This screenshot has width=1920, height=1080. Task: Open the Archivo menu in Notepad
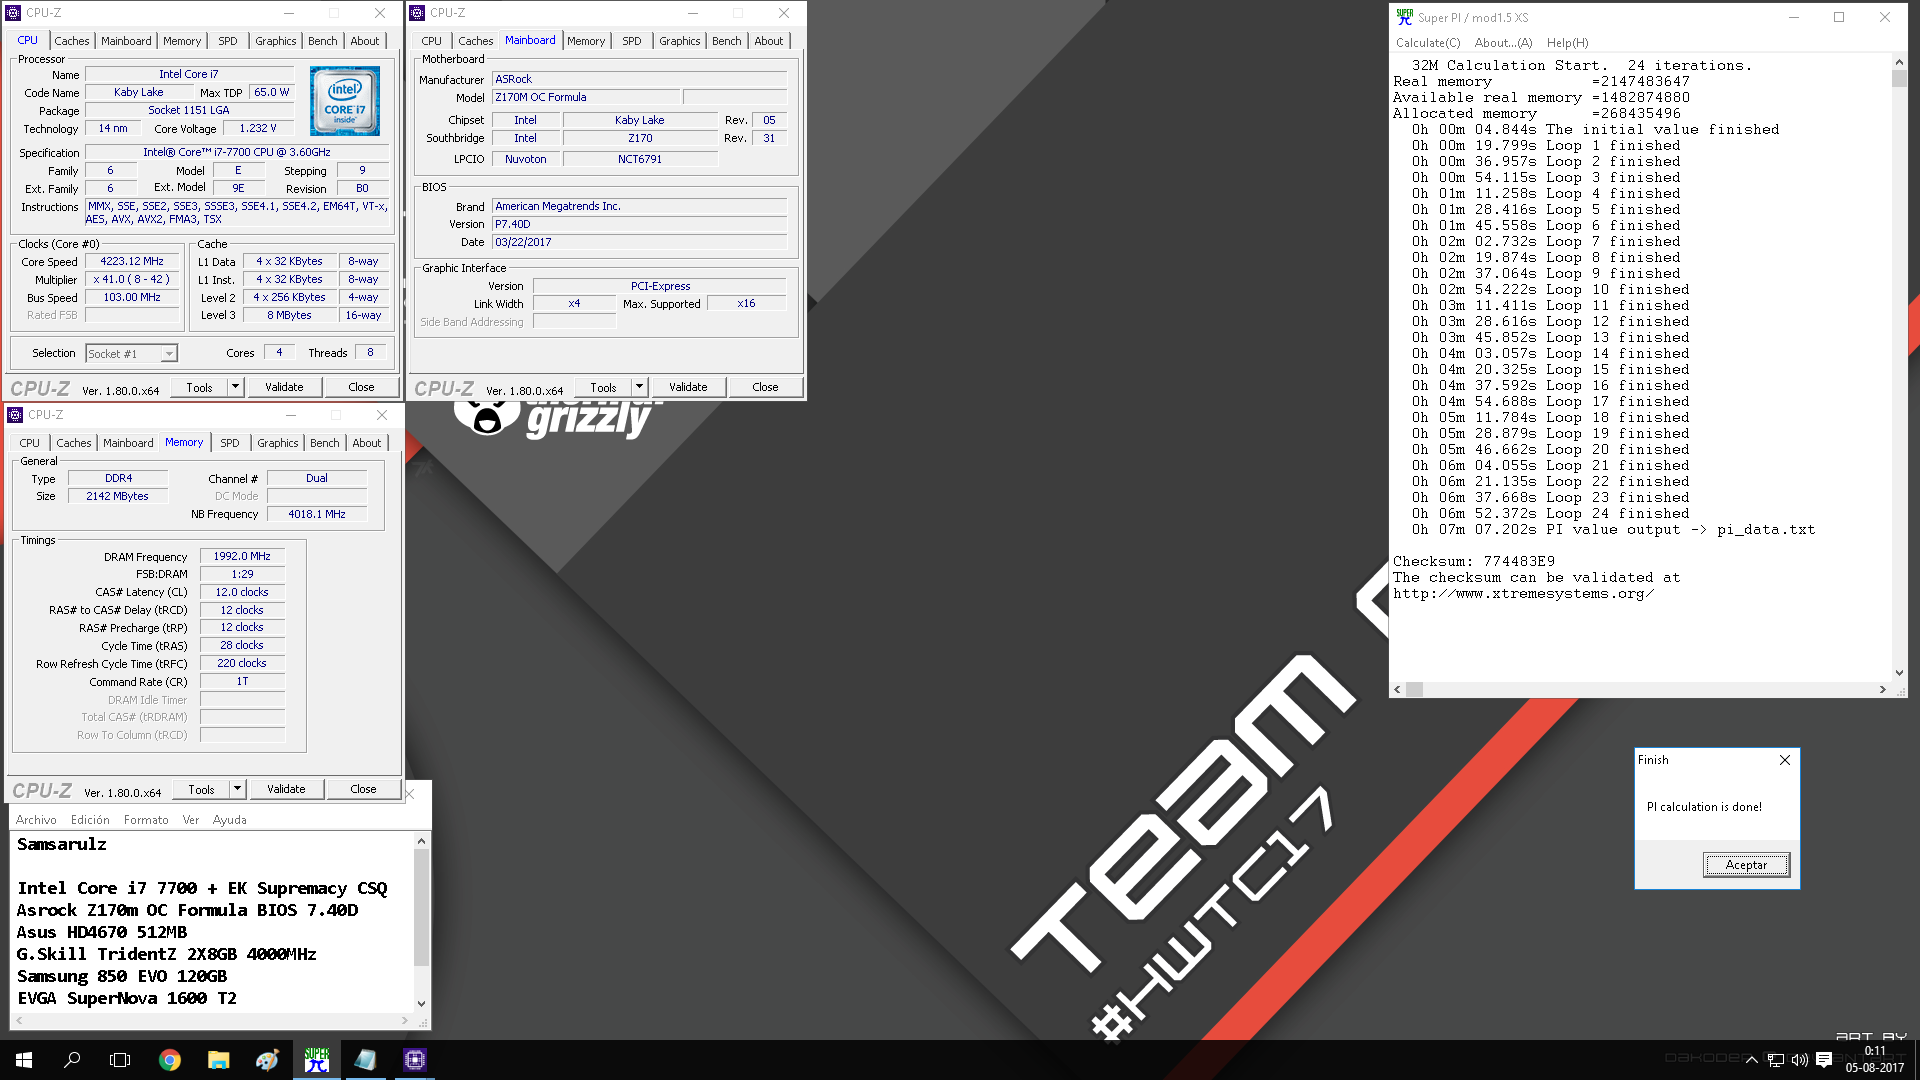(x=36, y=820)
